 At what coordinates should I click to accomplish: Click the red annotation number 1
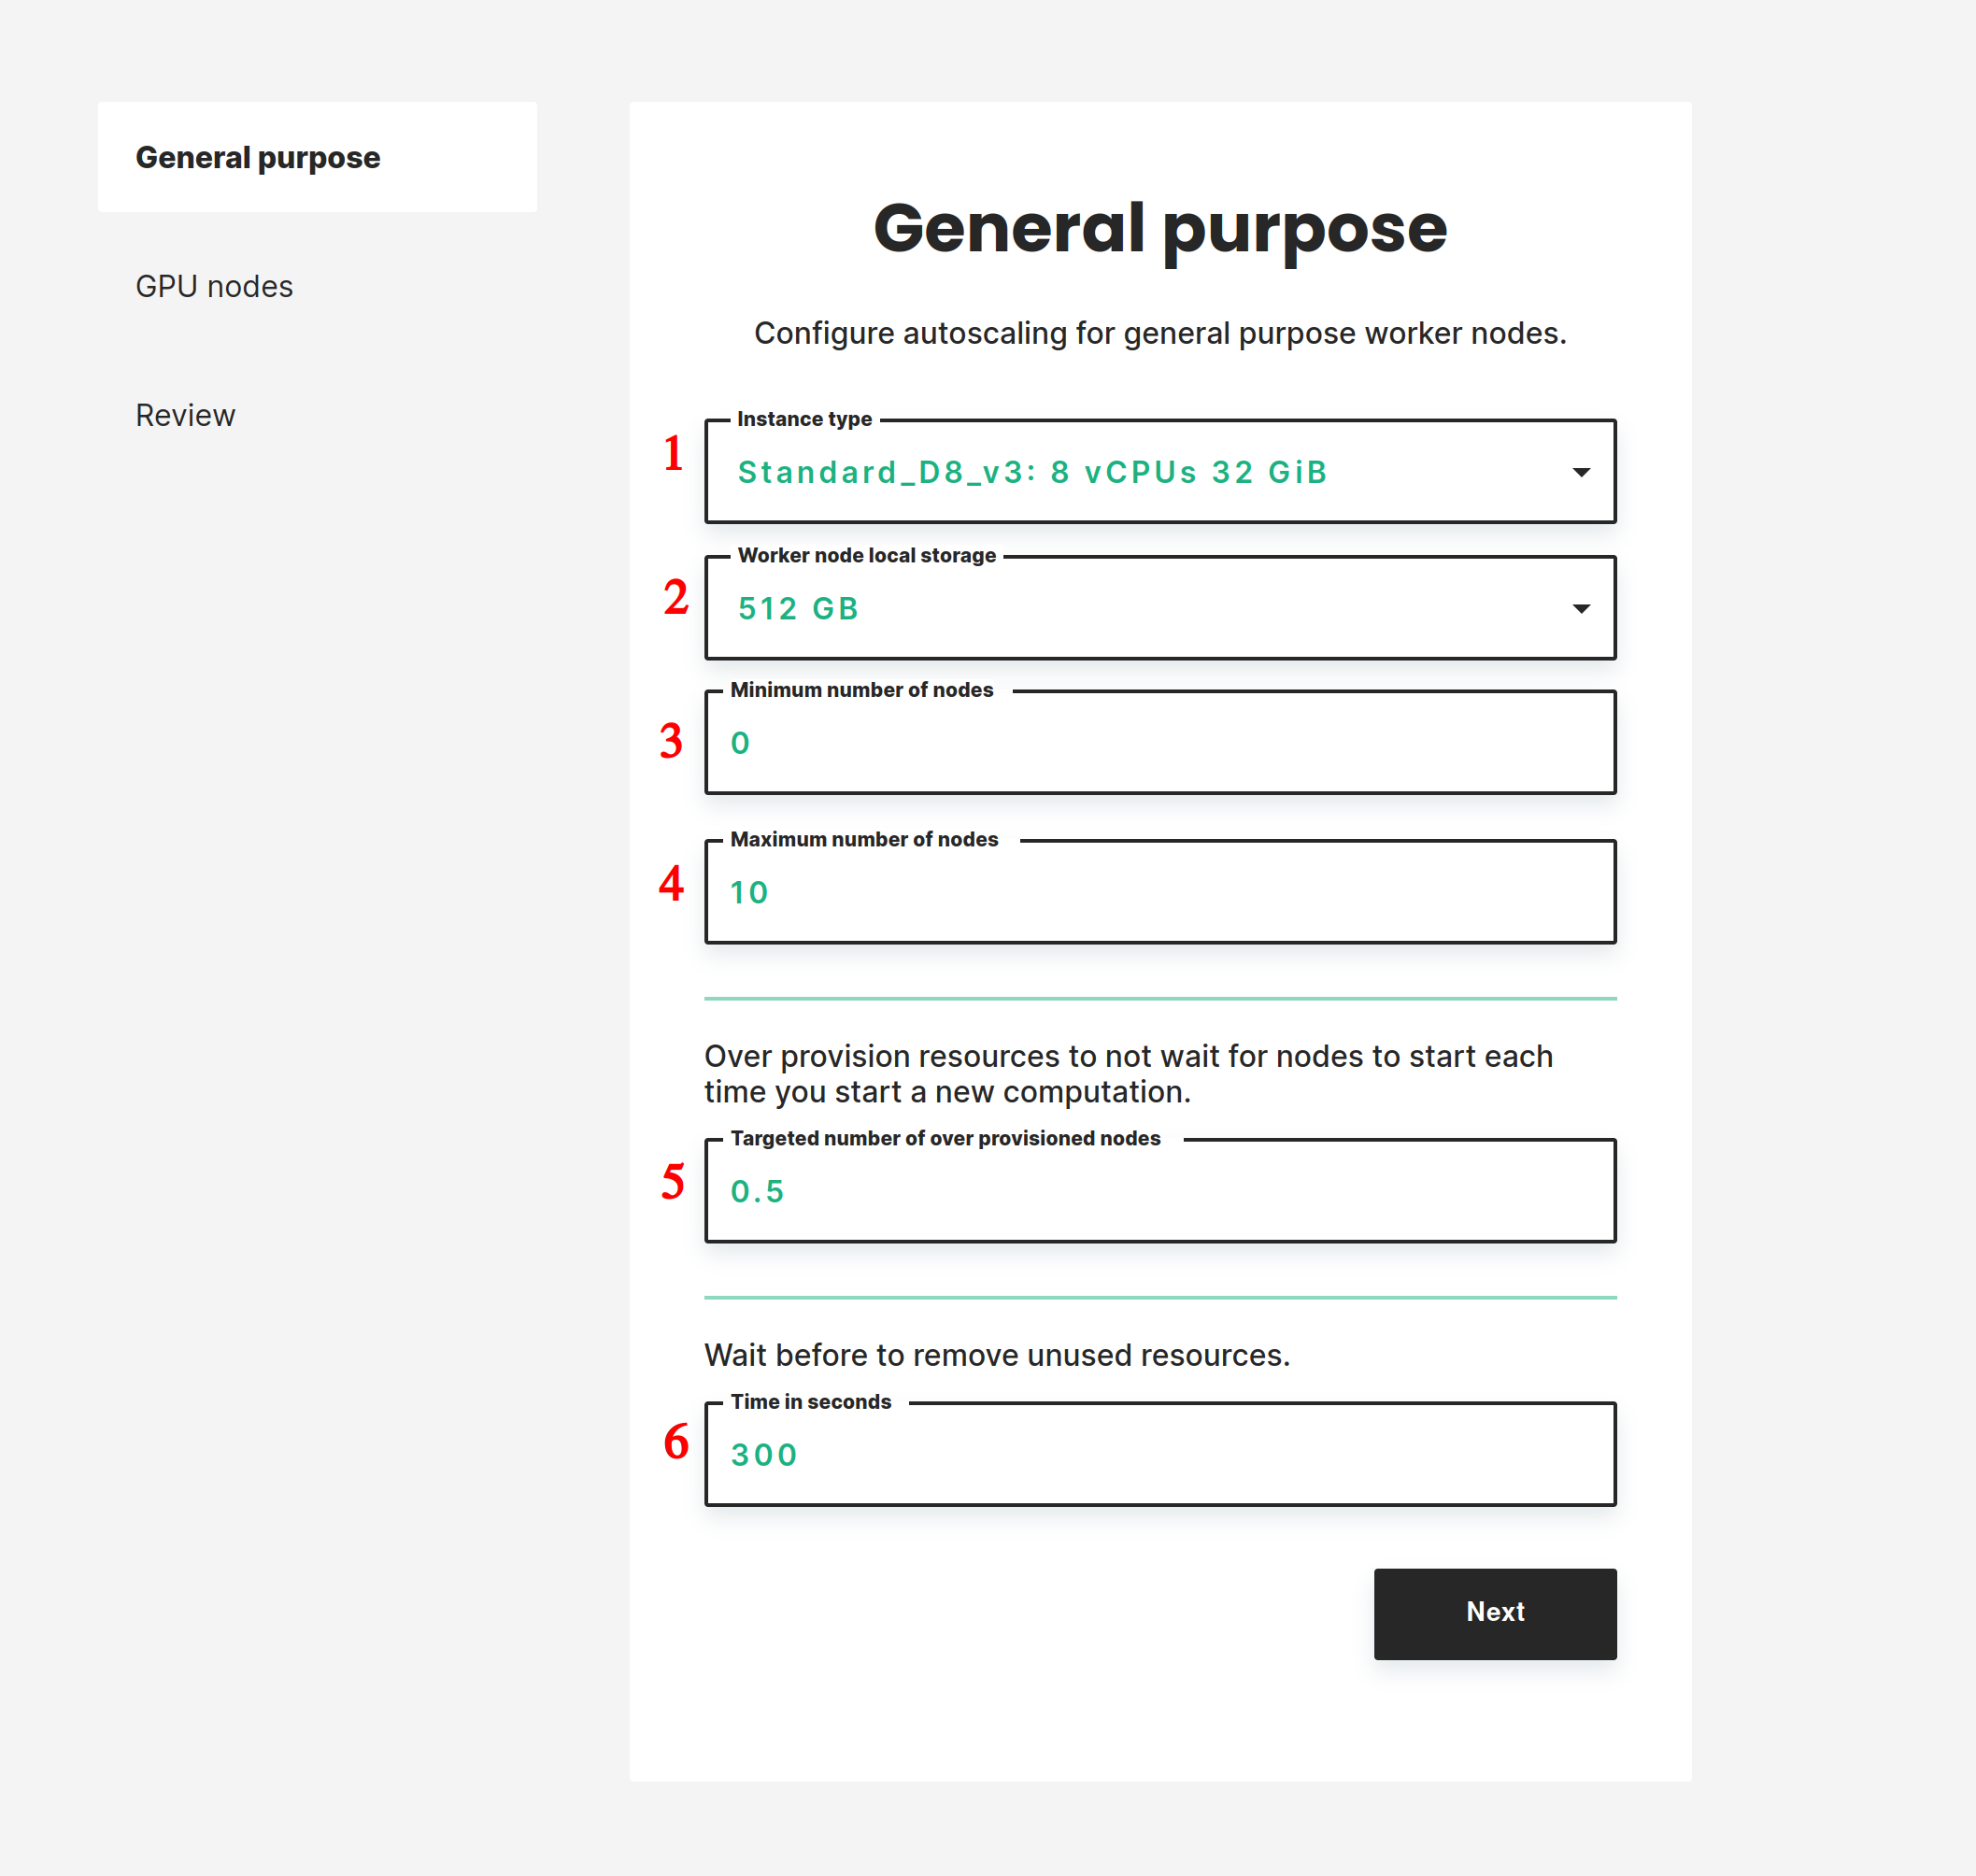point(673,453)
